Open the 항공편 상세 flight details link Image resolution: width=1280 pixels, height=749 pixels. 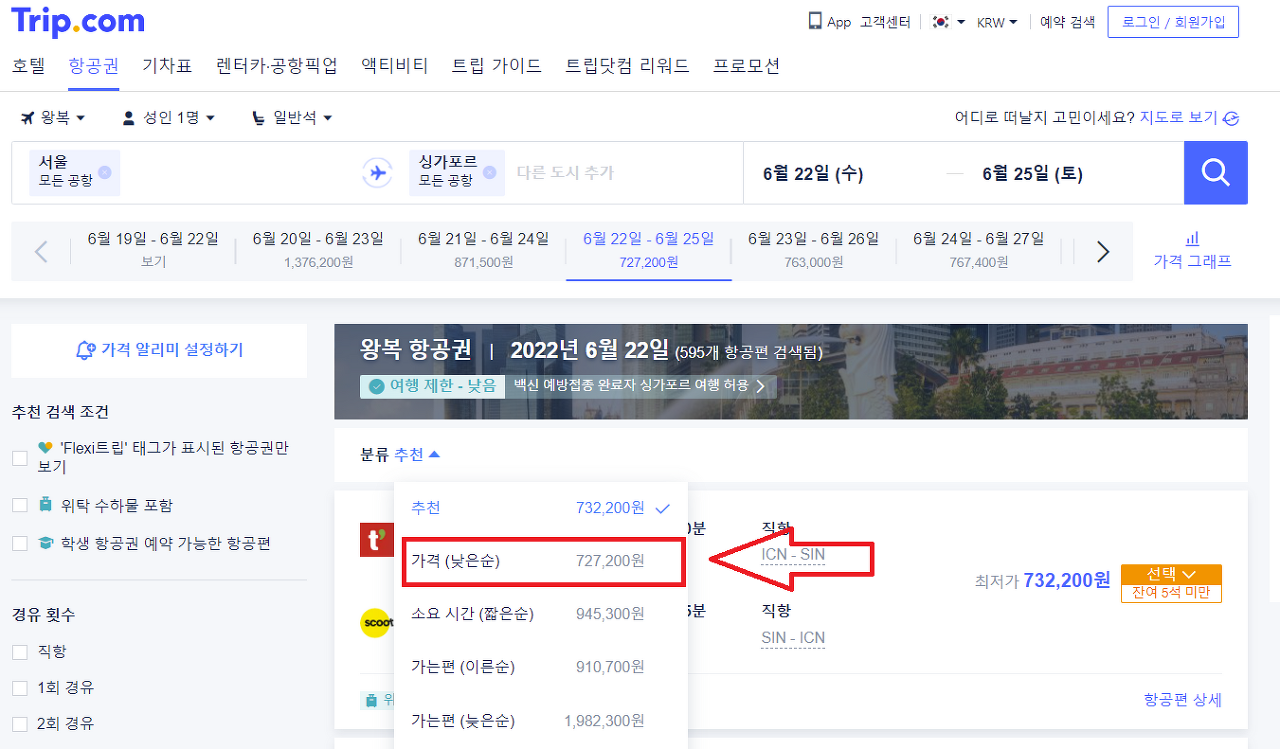(1181, 700)
